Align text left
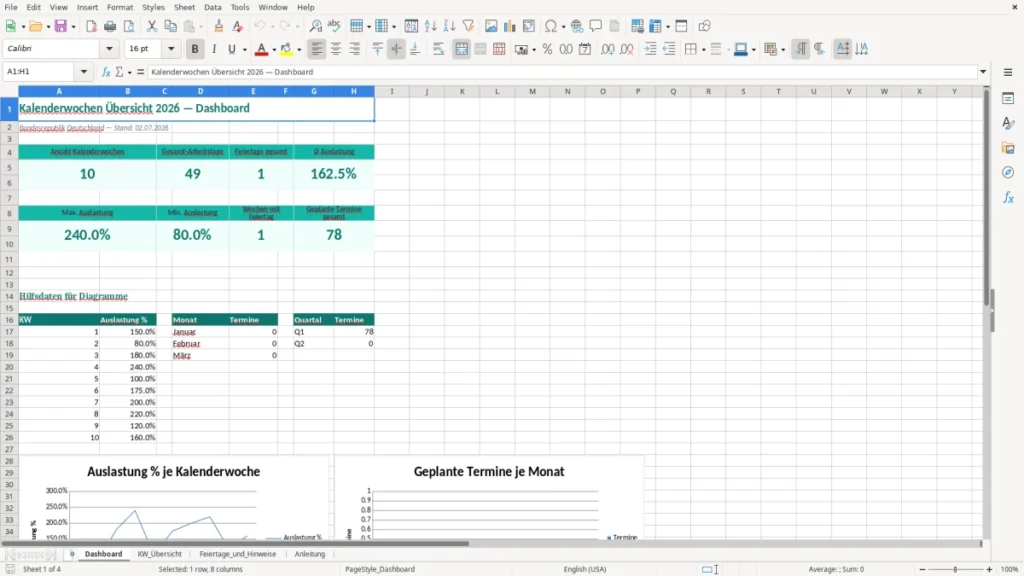The image size is (1024, 576). (x=317, y=49)
